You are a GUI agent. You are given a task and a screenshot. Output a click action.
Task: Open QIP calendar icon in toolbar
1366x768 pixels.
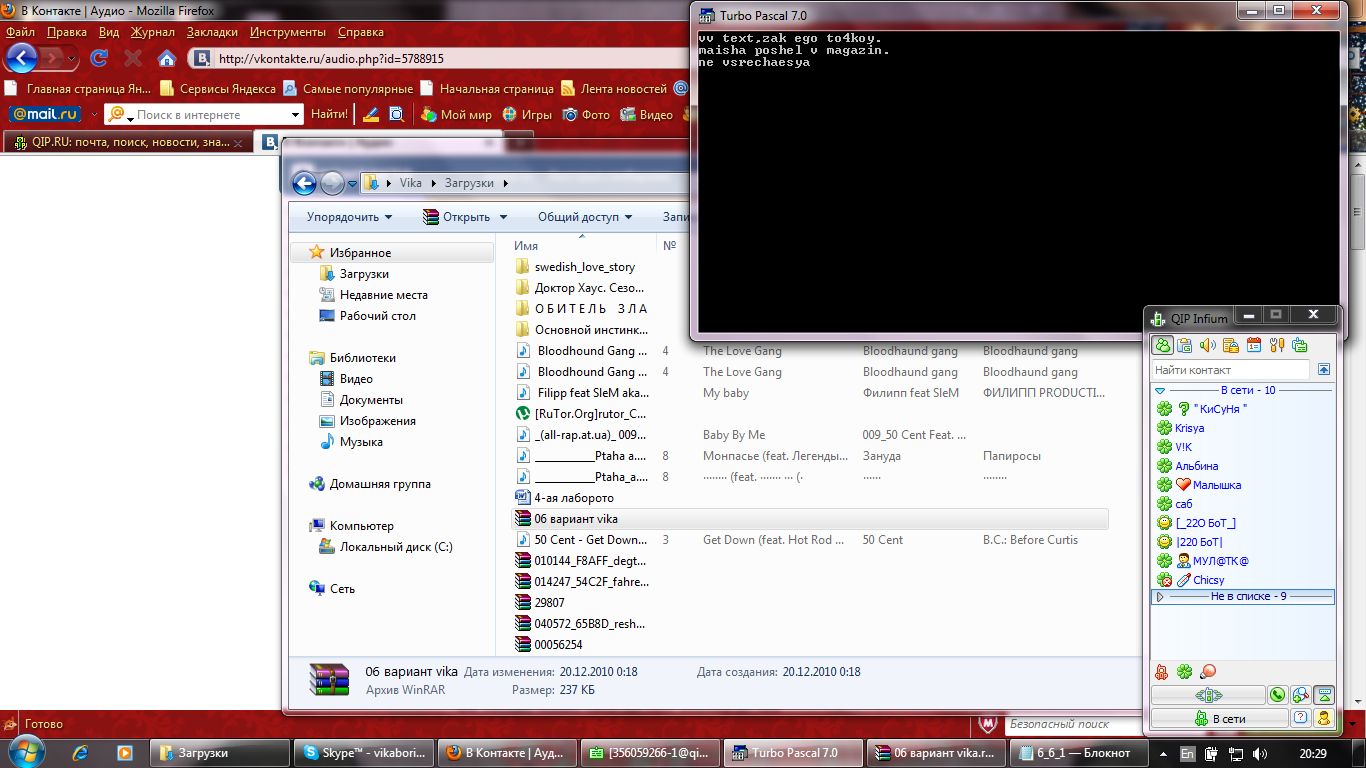click(x=1253, y=346)
